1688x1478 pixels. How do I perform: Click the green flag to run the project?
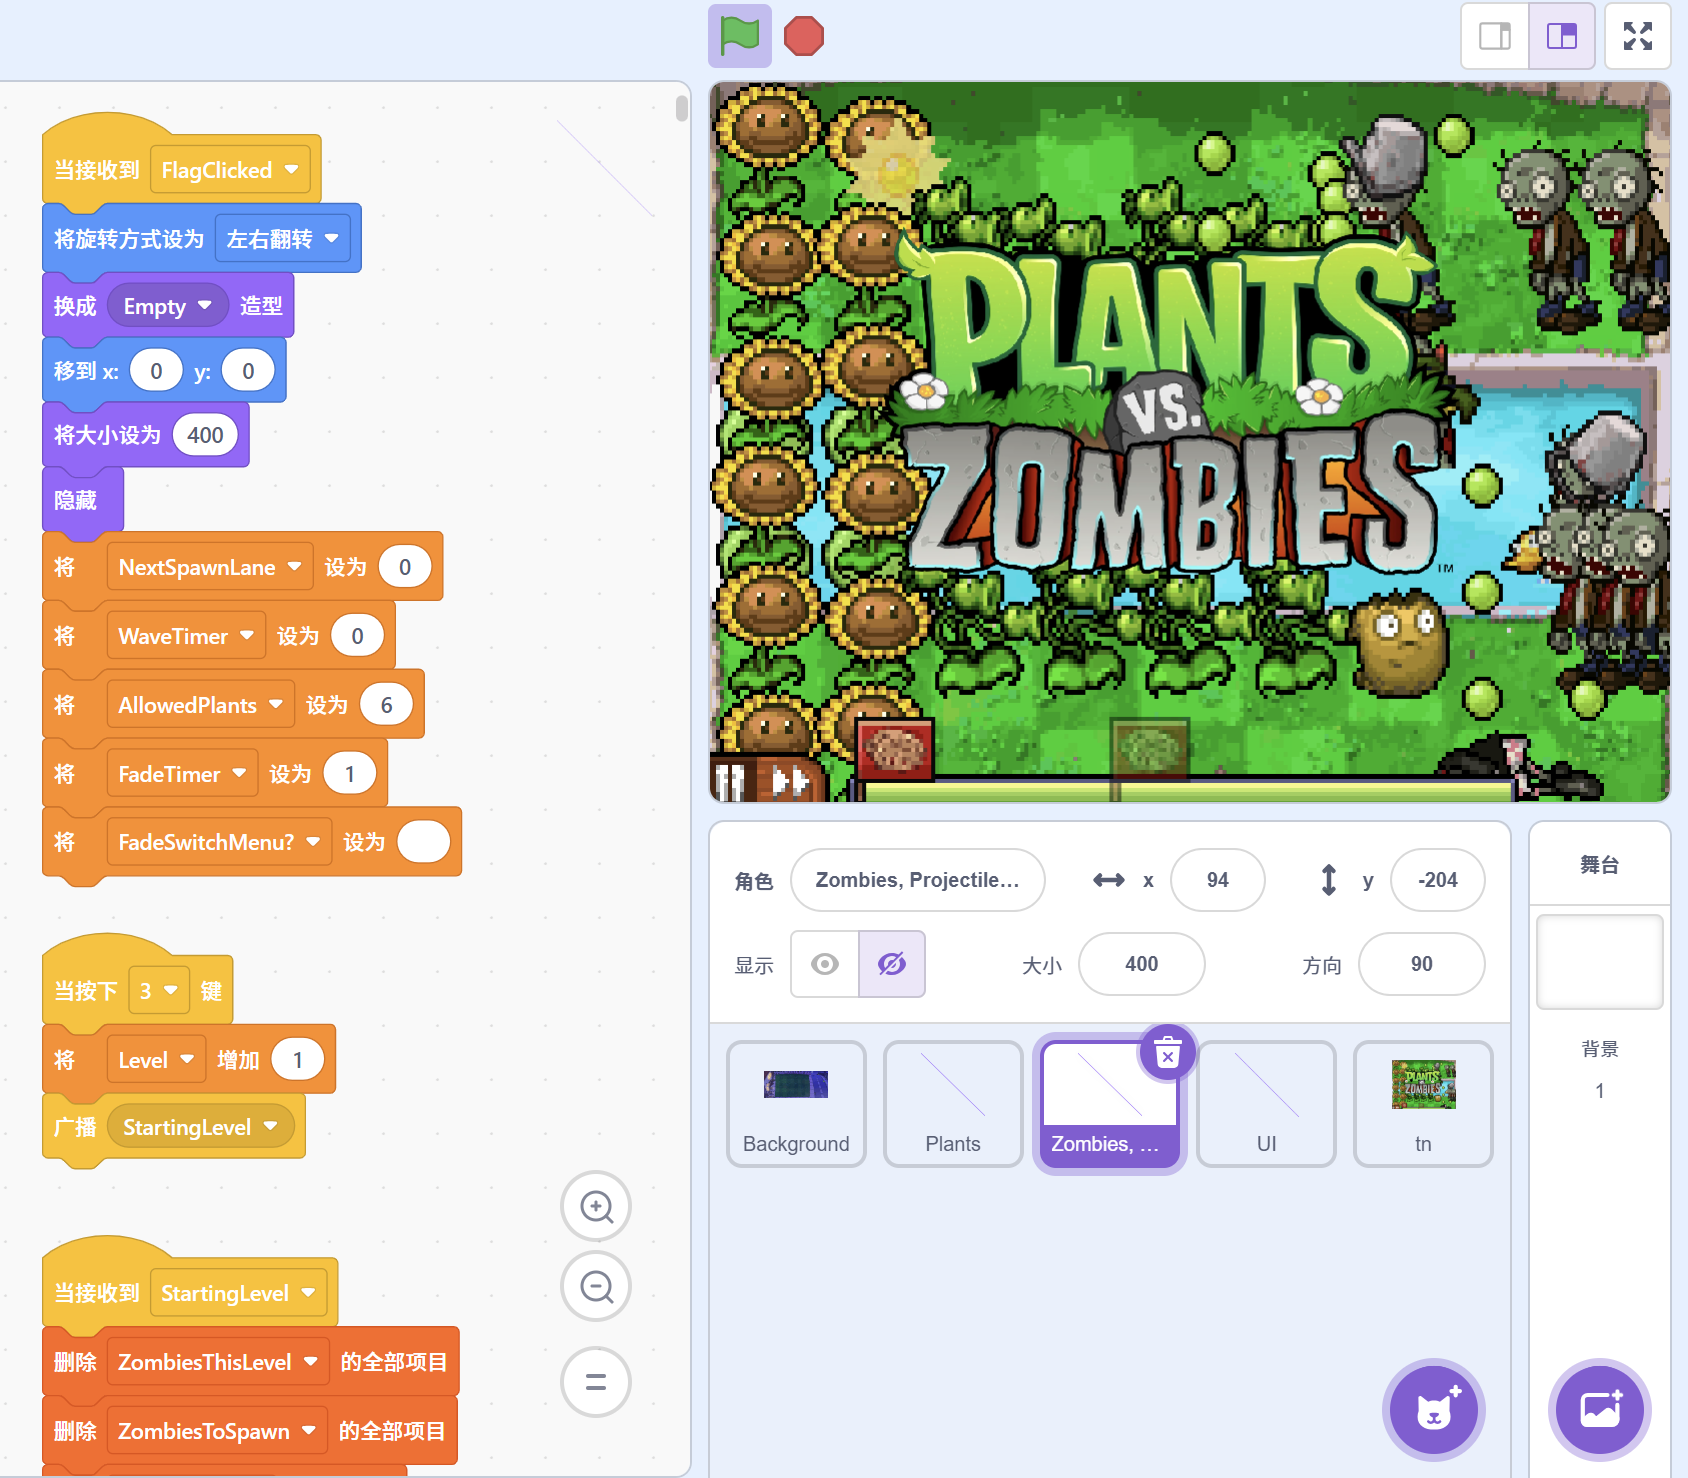click(x=740, y=36)
